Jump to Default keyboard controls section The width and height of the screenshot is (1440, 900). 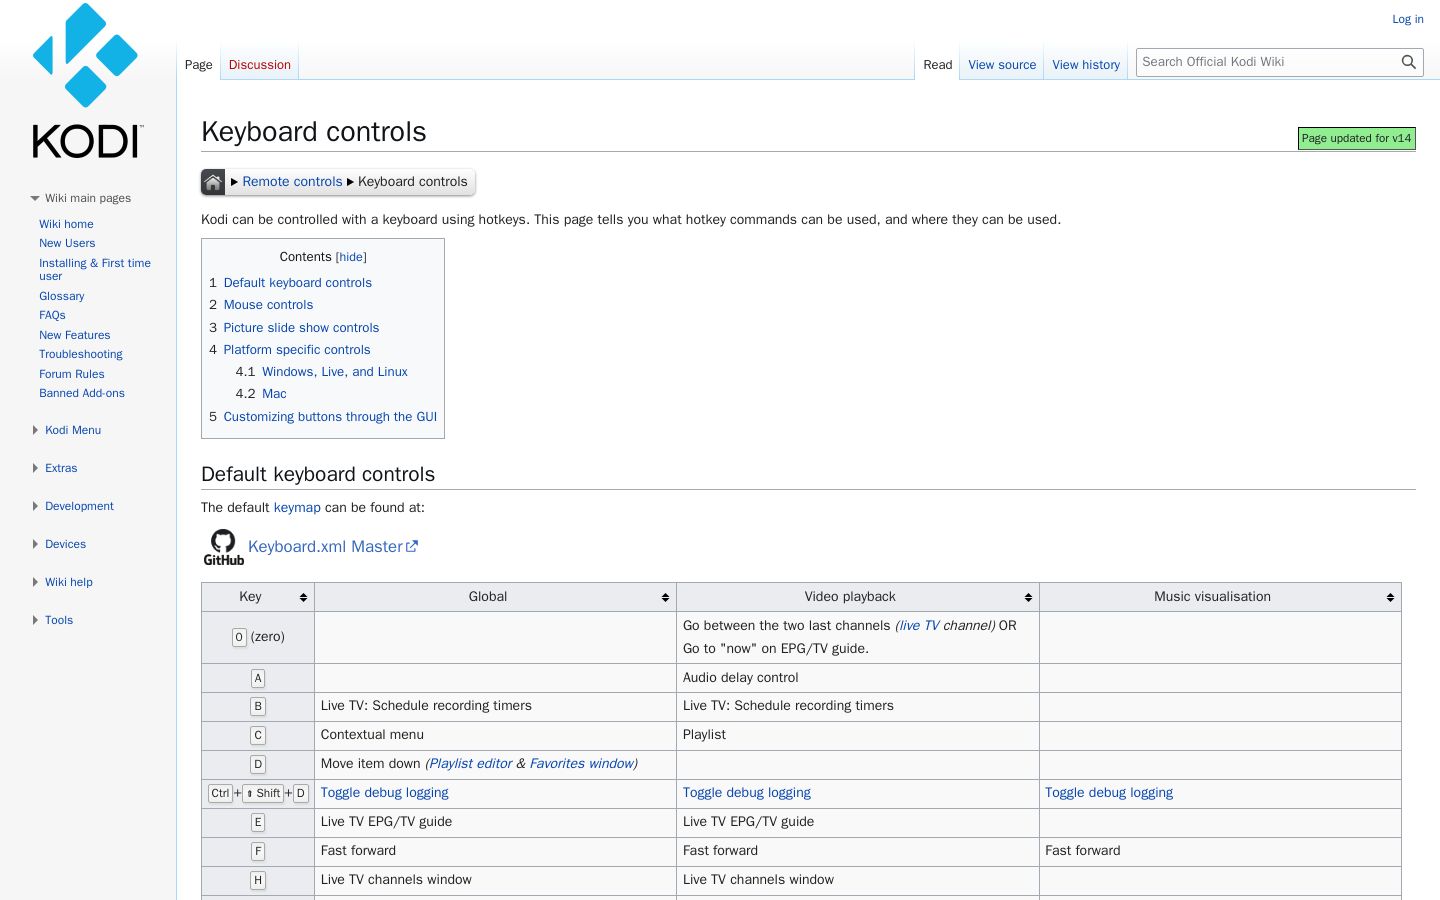(297, 283)
